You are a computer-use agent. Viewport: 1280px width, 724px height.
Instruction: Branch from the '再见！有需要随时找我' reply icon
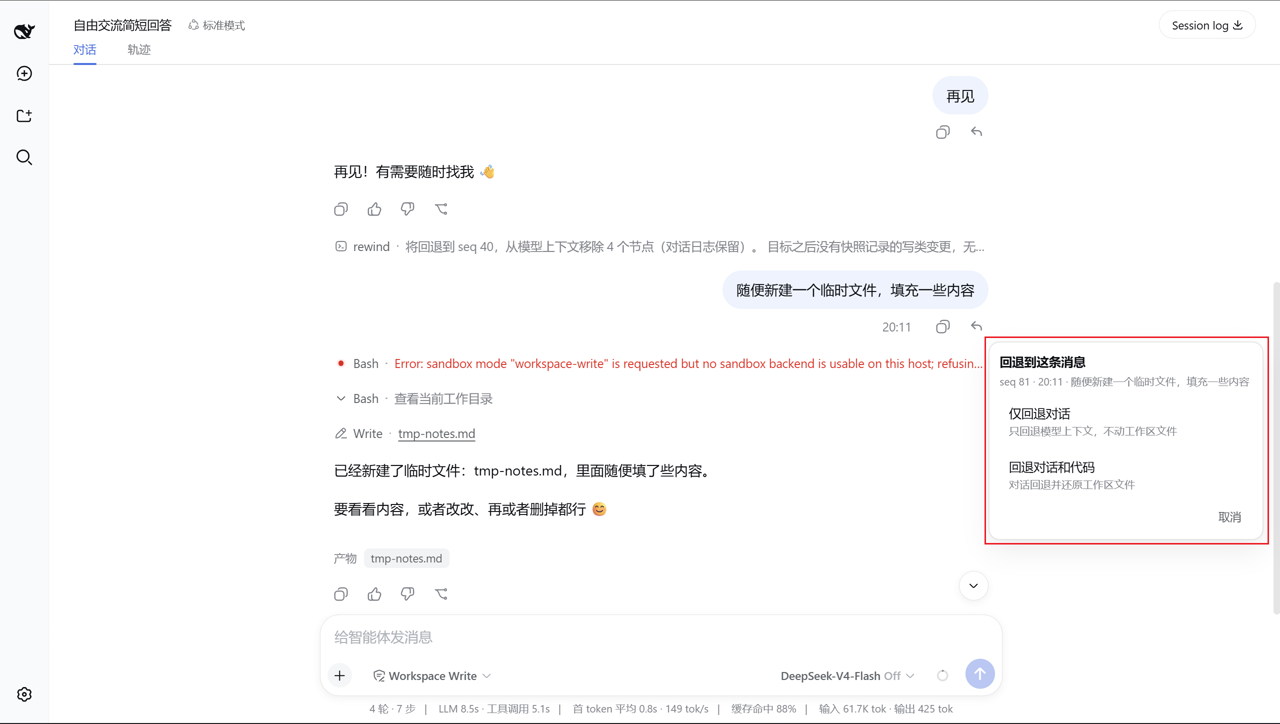click(441, 209)
